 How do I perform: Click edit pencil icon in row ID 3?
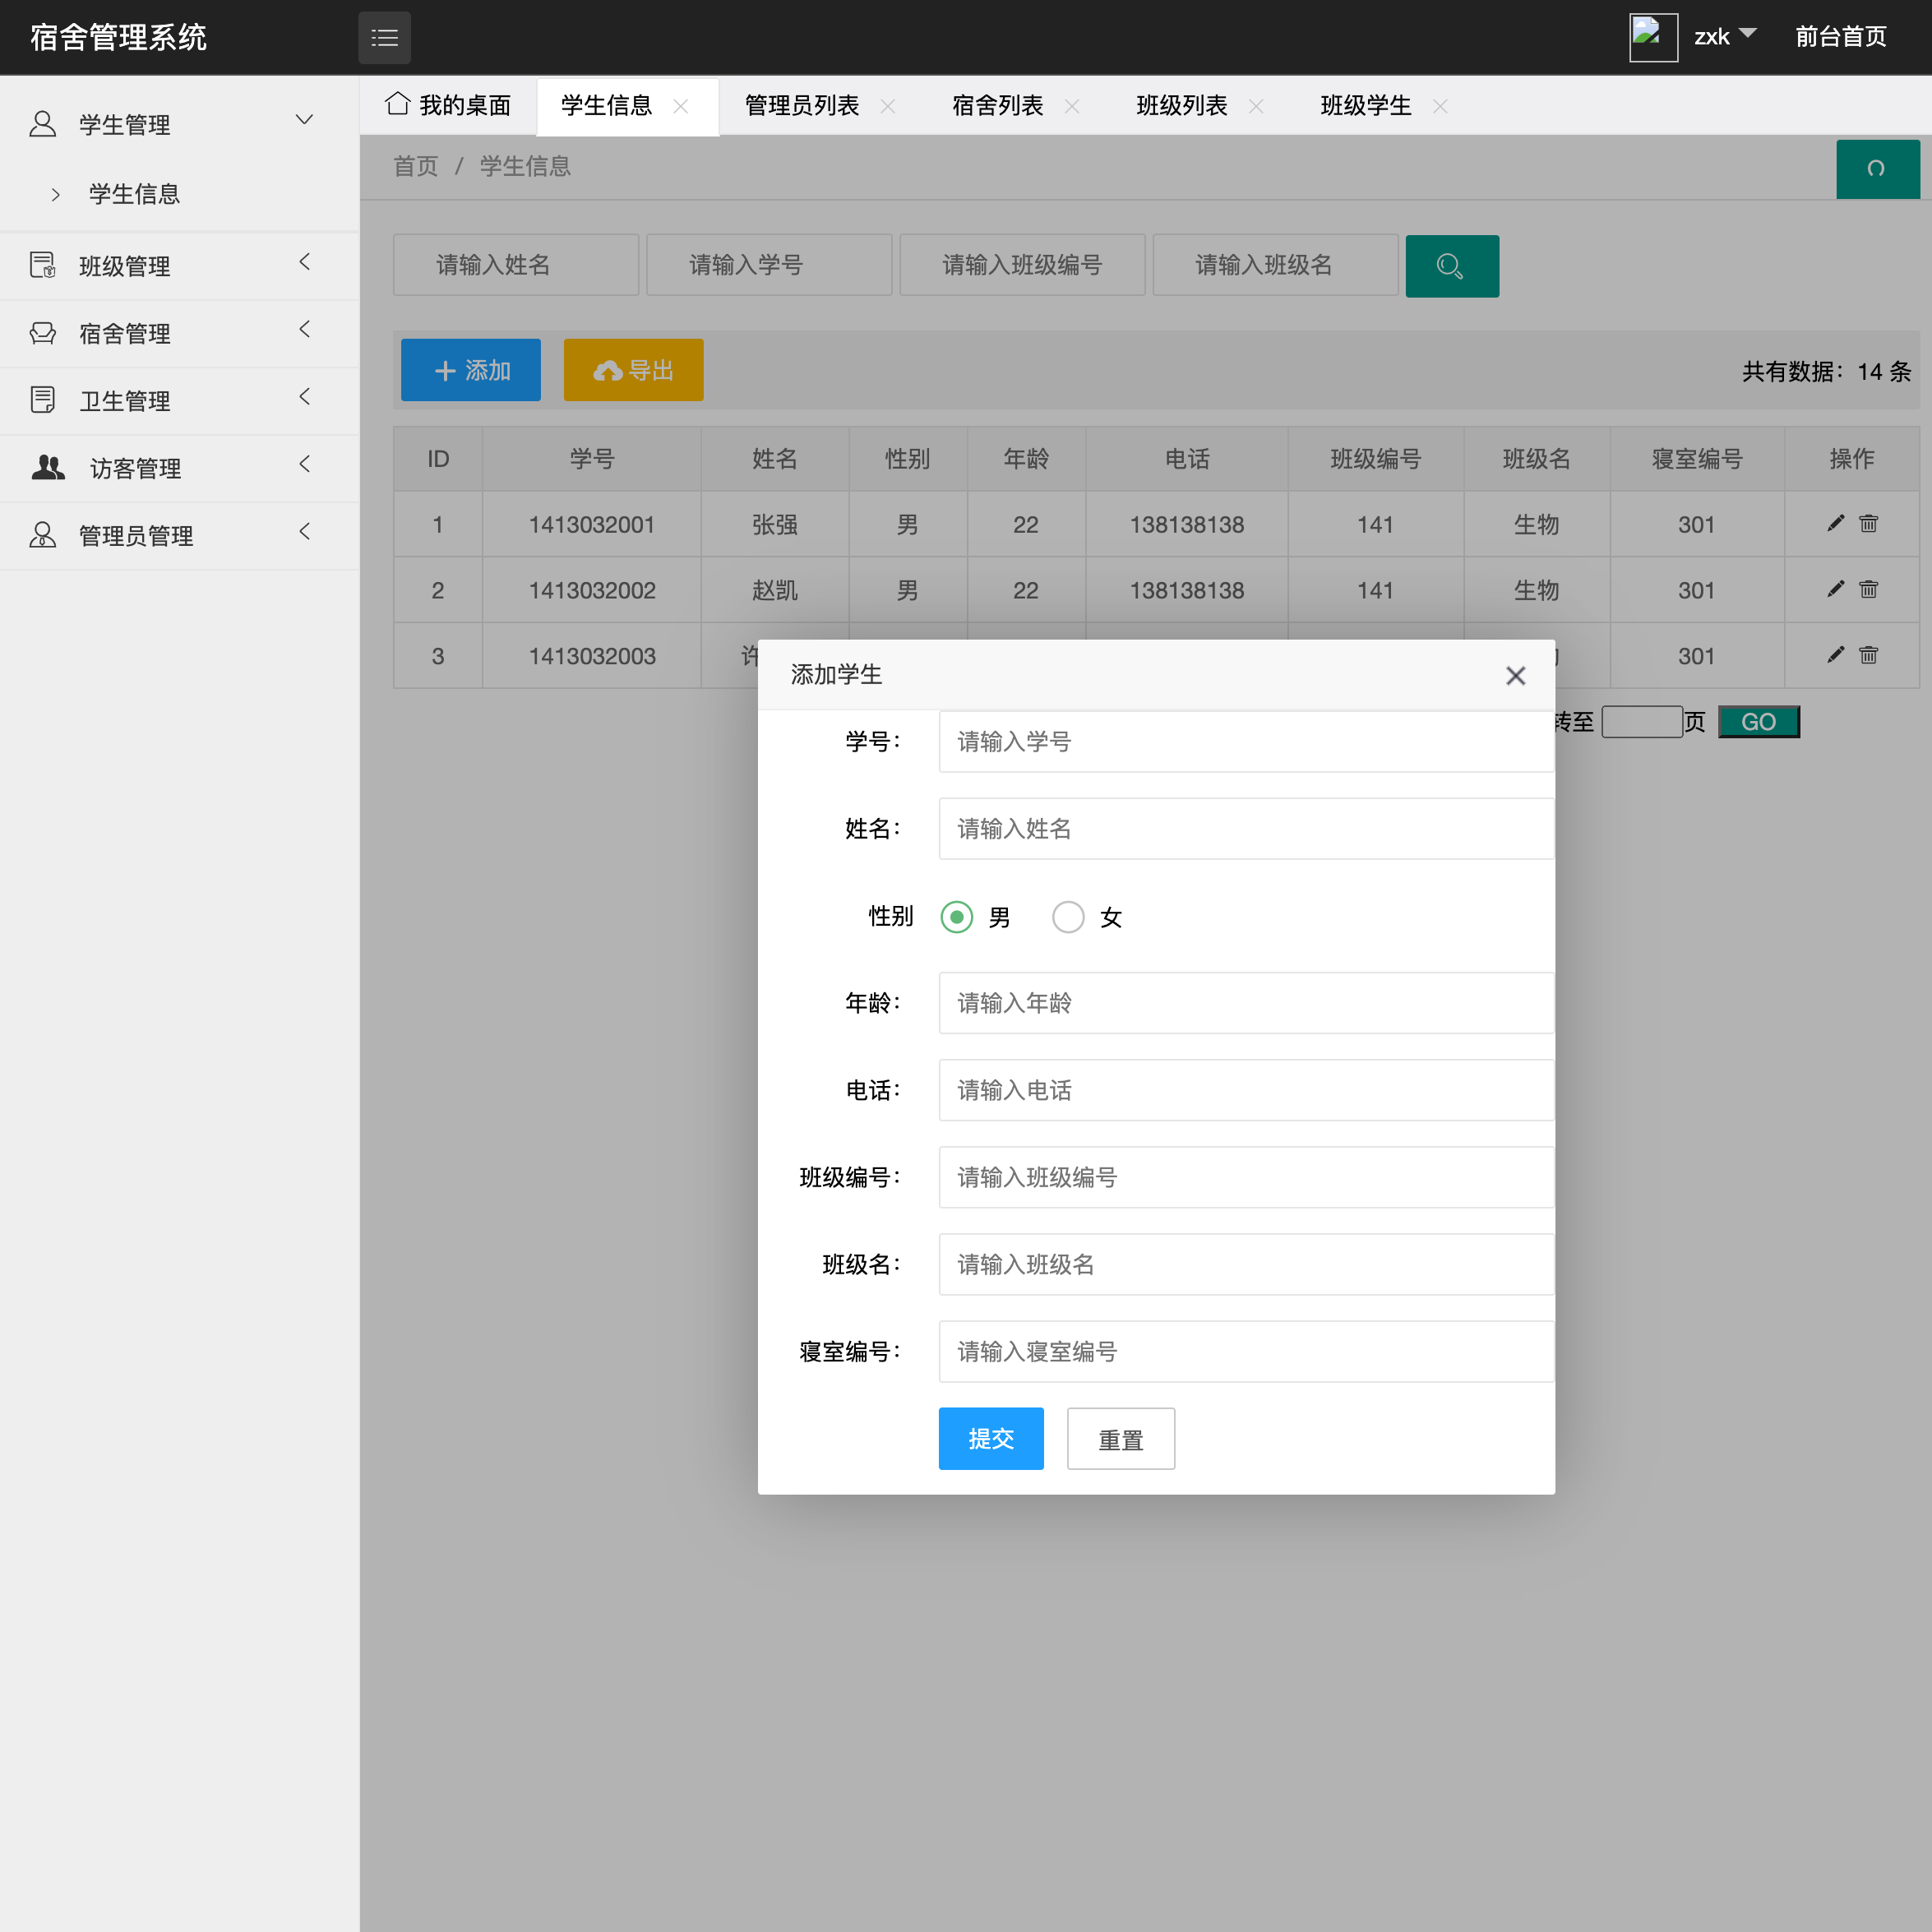(1835, 655)
